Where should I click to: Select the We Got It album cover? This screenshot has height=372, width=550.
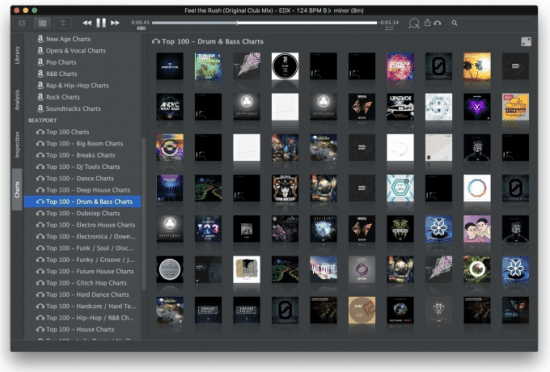(323, 269)
